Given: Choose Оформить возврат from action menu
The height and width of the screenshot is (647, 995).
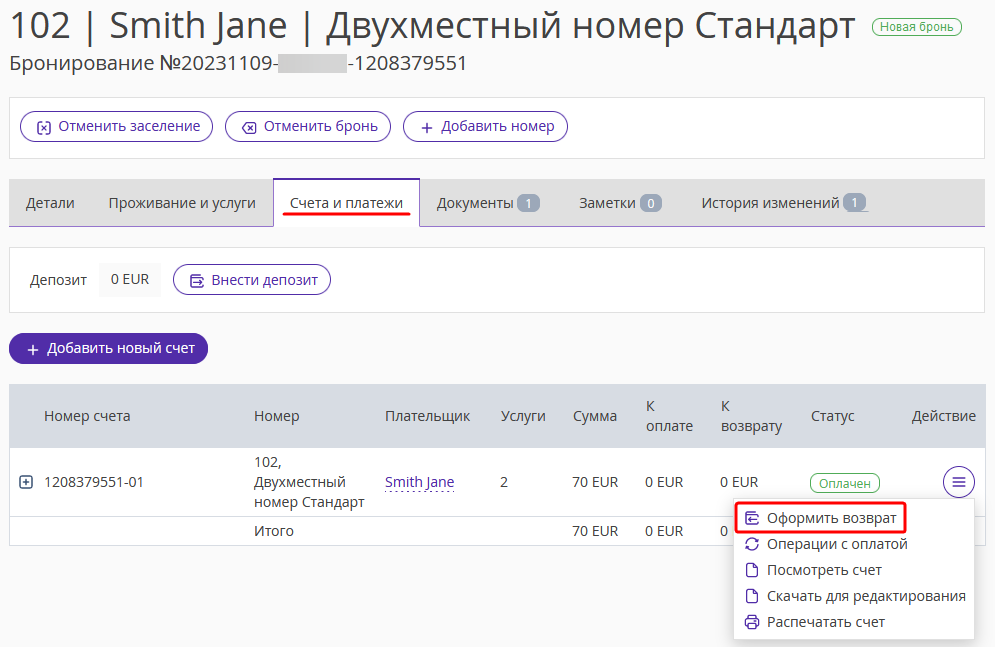Looking at the screenshot, I should (x=820, y=518).
